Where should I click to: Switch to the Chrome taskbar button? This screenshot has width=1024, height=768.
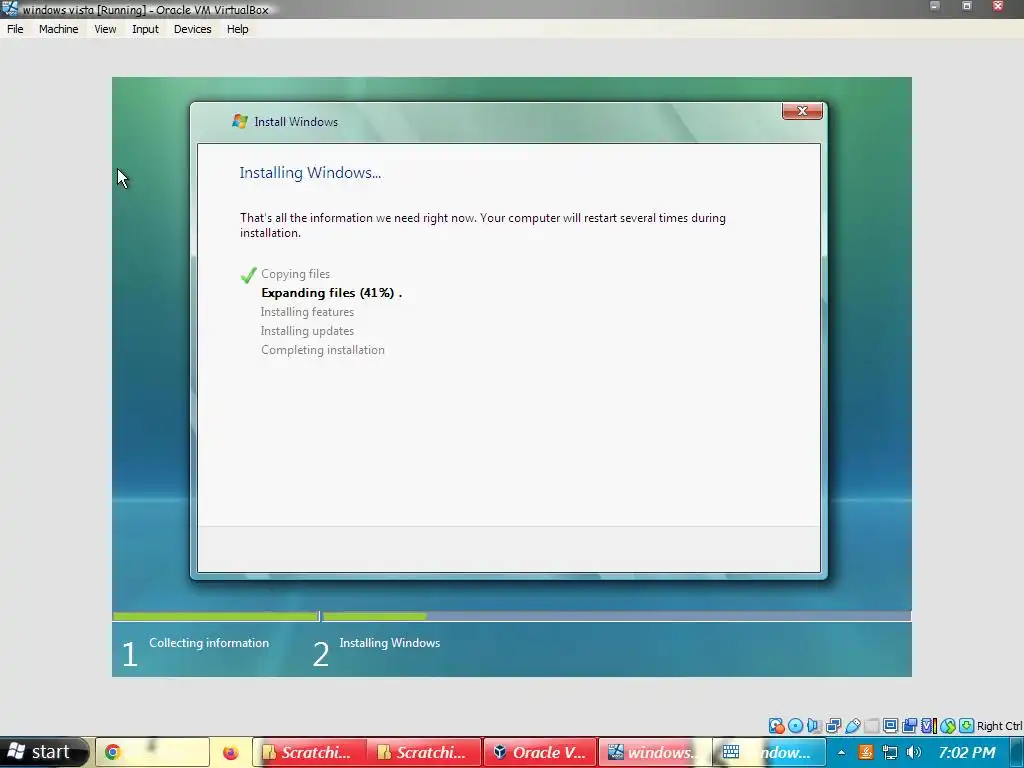(x=152, y=752)
